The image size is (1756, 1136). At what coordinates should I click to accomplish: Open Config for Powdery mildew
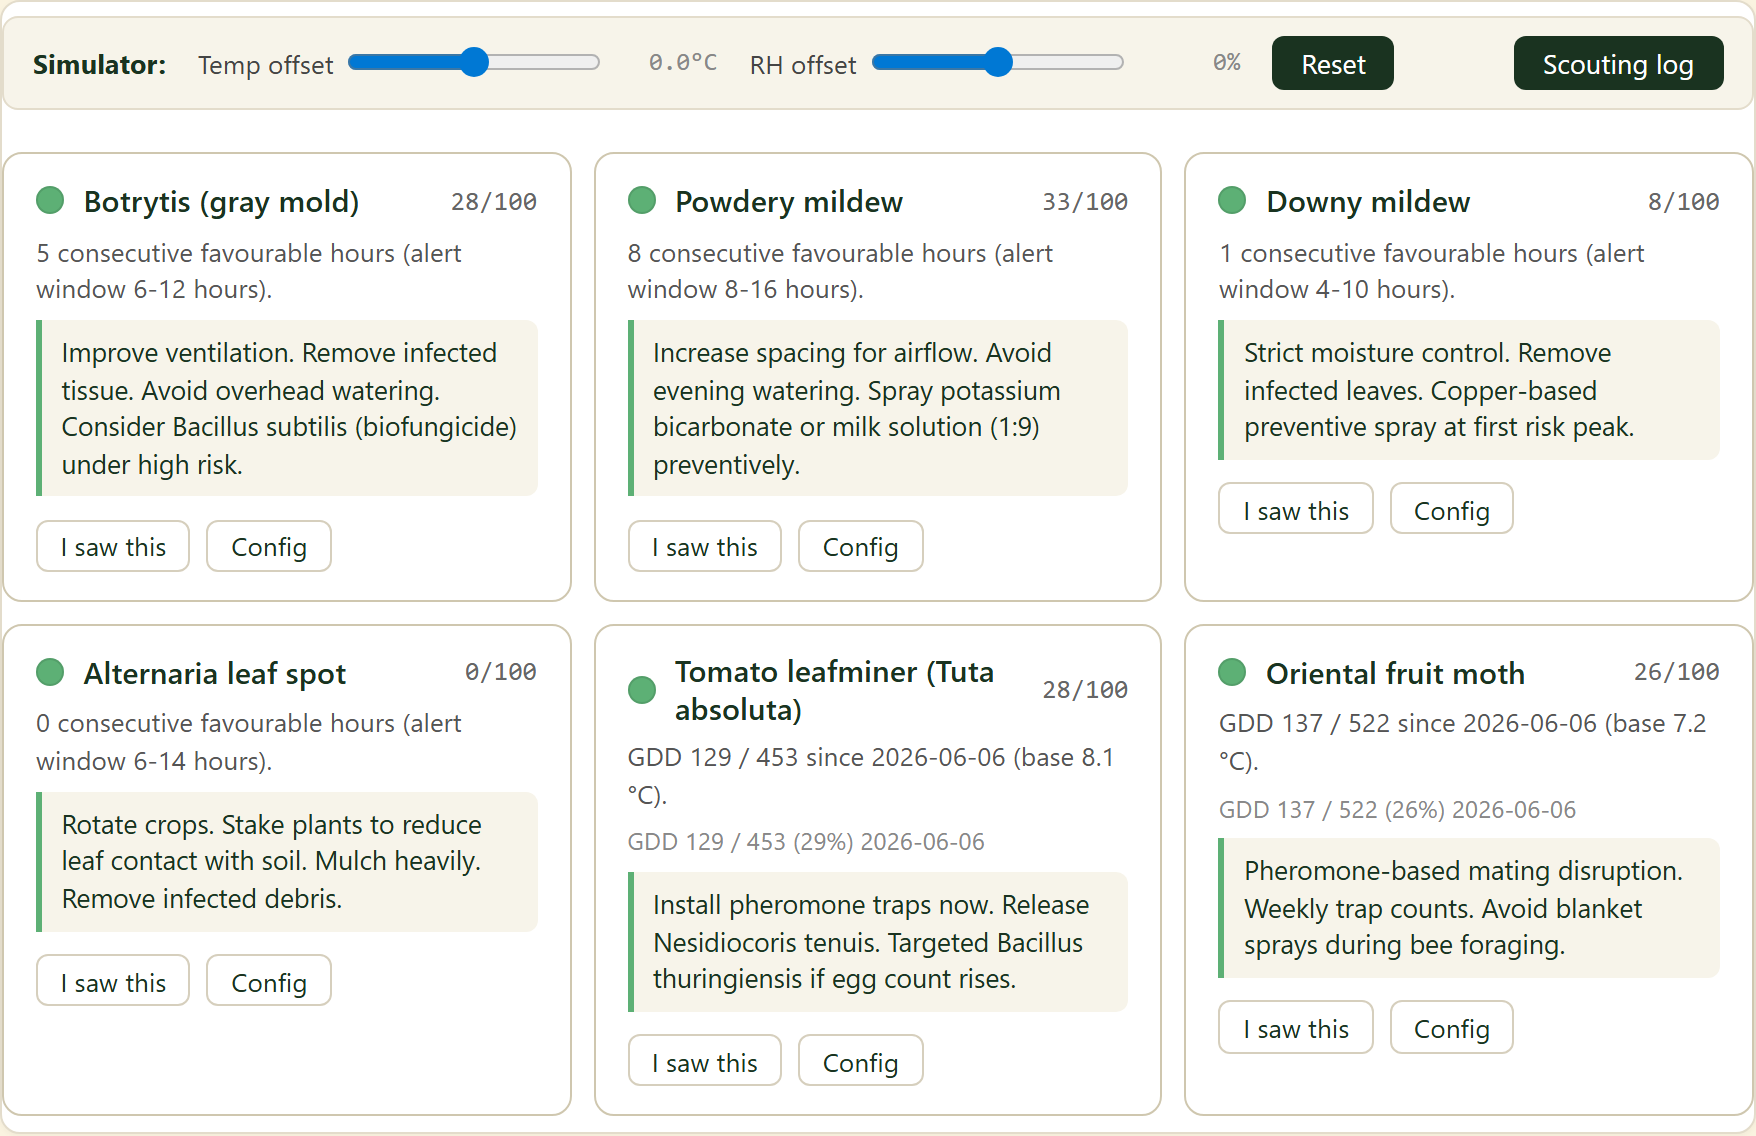(x=861, y=547)
